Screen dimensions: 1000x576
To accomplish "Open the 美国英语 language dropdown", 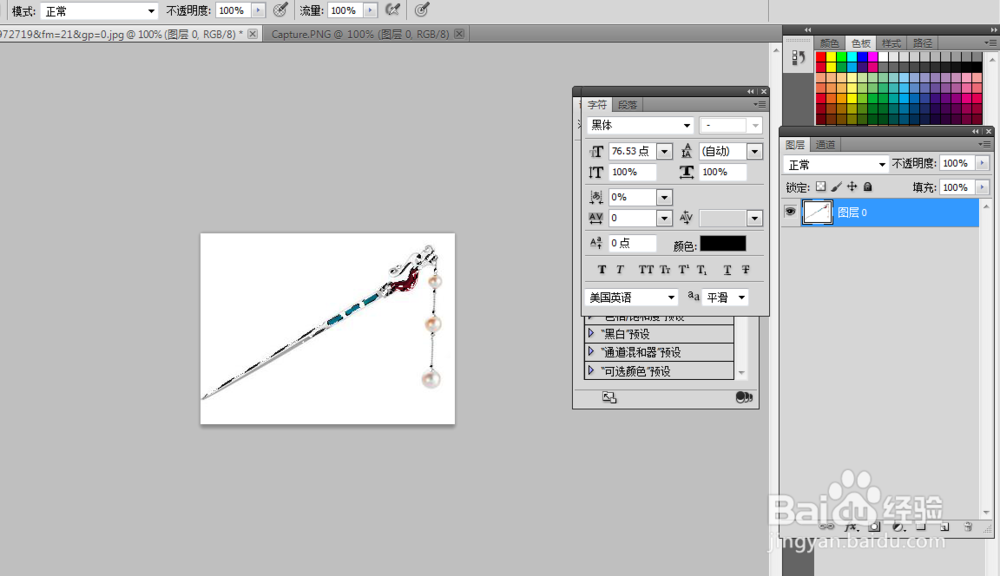I will (x=631, y=297).
